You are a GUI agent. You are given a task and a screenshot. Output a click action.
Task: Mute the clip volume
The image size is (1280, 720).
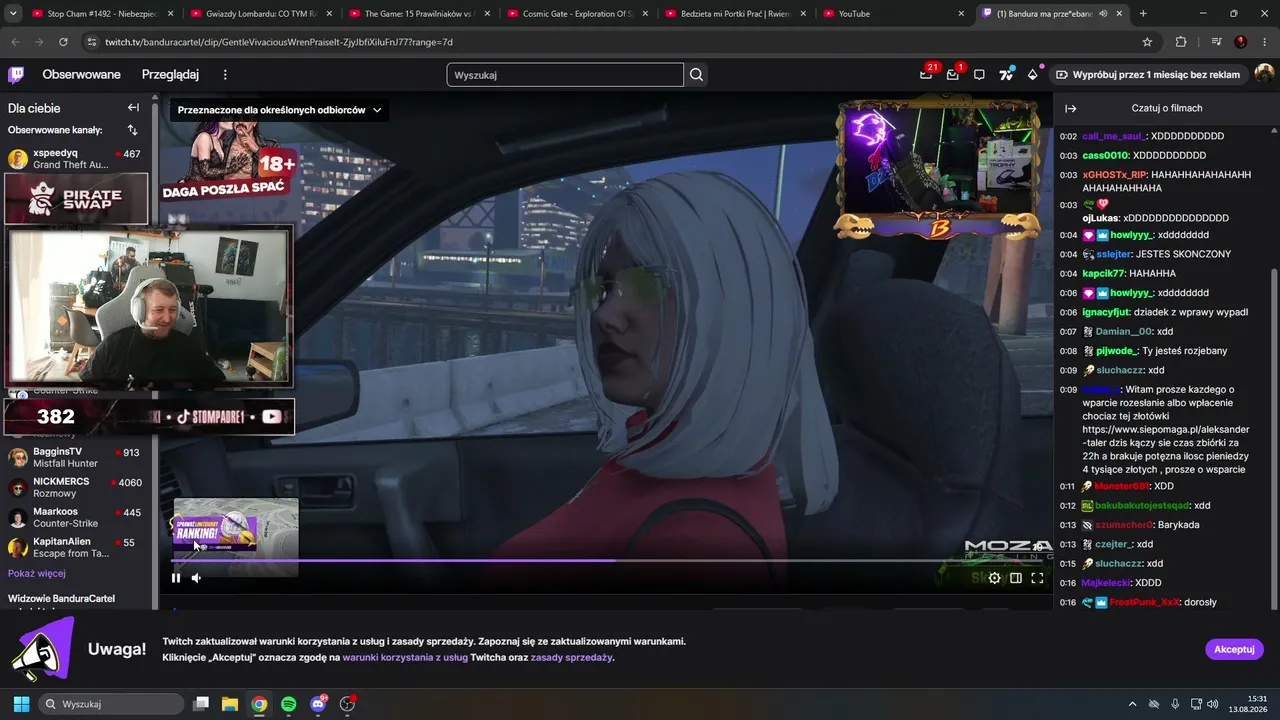pyautogui.click(x=196, y=577)
